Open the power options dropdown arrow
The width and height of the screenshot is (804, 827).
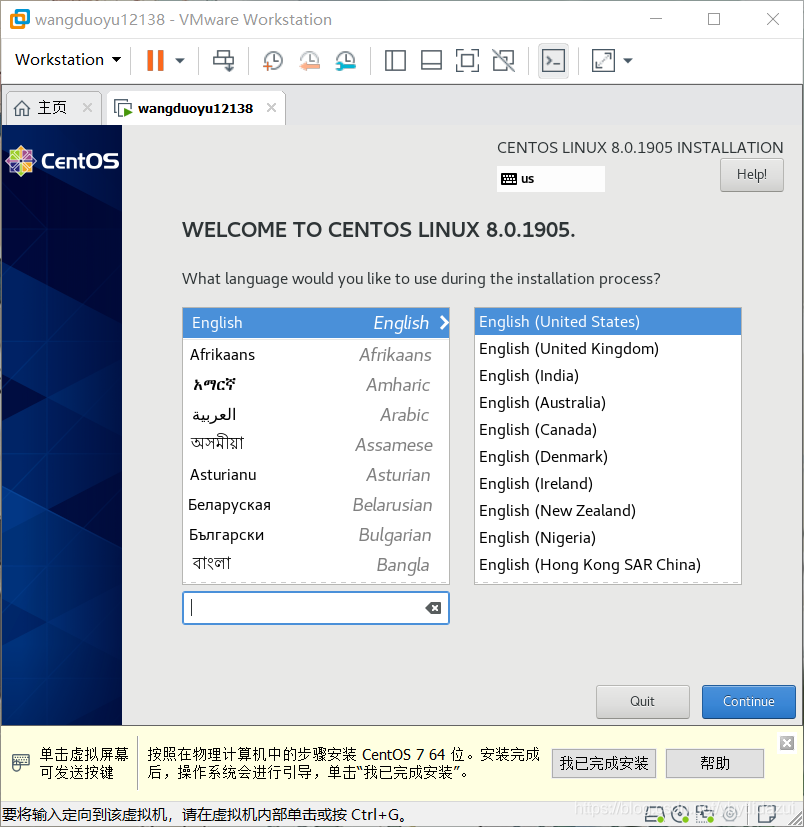[x=180, y=60]
